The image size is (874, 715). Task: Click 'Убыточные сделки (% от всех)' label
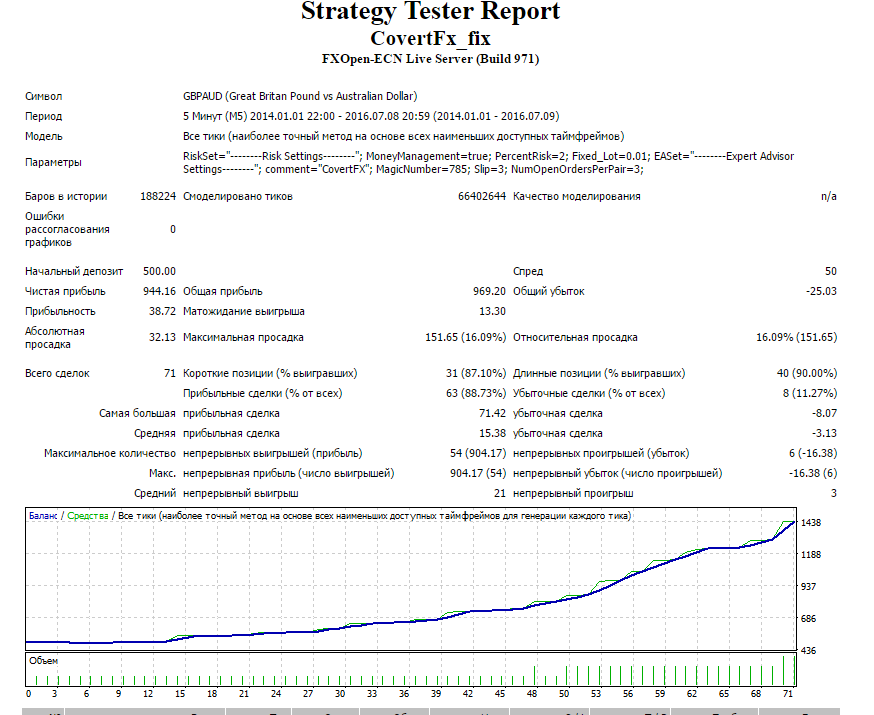(x=589, y=393)
